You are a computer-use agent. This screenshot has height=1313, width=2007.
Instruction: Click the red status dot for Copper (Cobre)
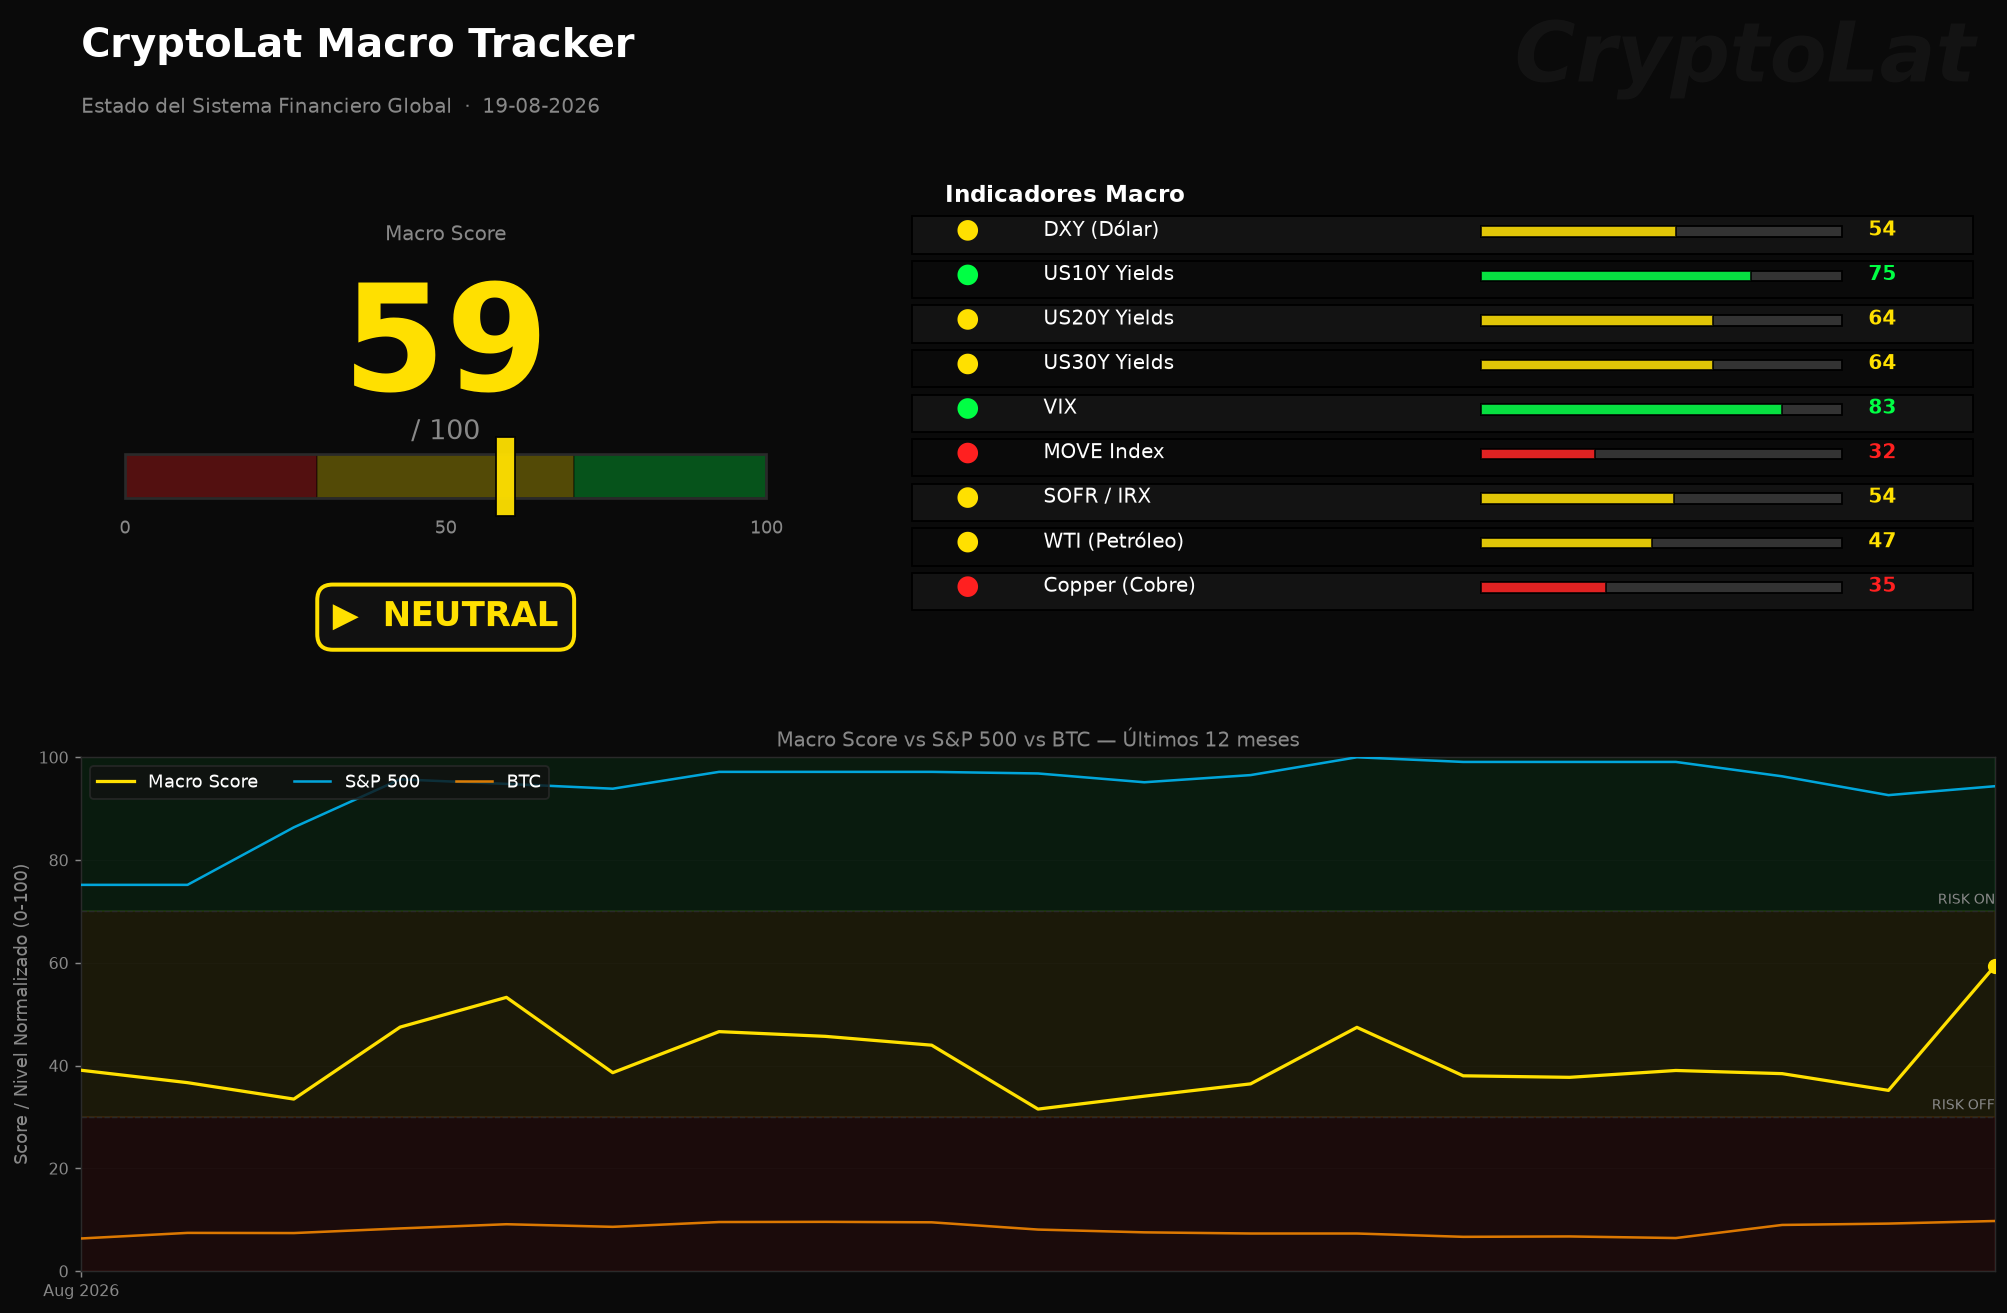pos(967,587)
